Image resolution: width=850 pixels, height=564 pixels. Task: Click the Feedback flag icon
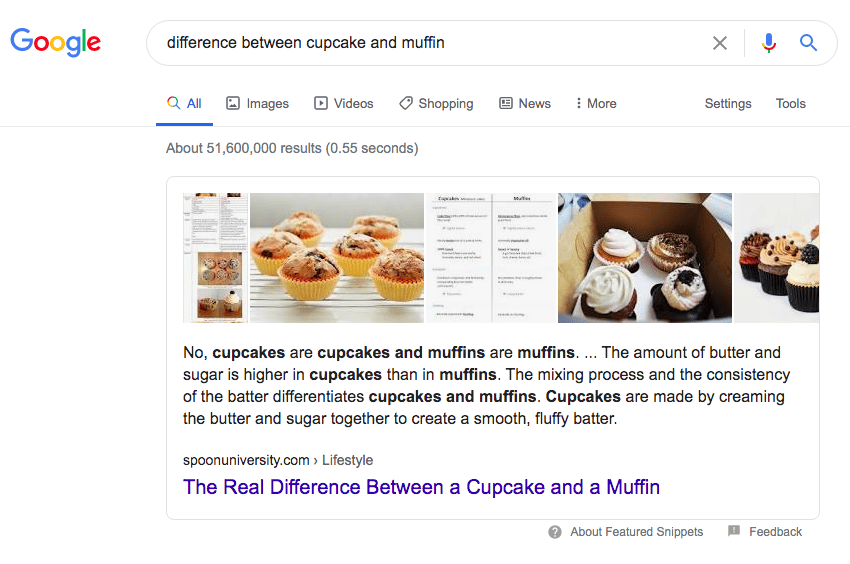coord(734,531)
